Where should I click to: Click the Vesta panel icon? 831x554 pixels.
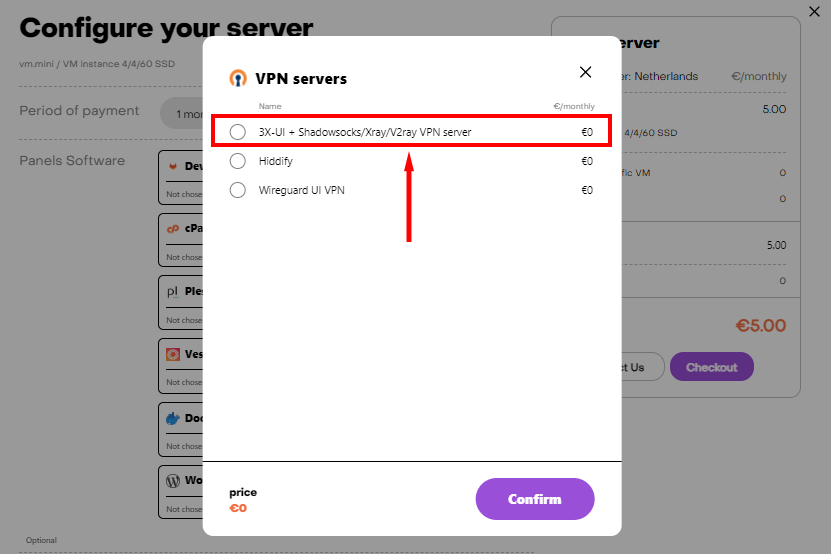pos(173,354)
